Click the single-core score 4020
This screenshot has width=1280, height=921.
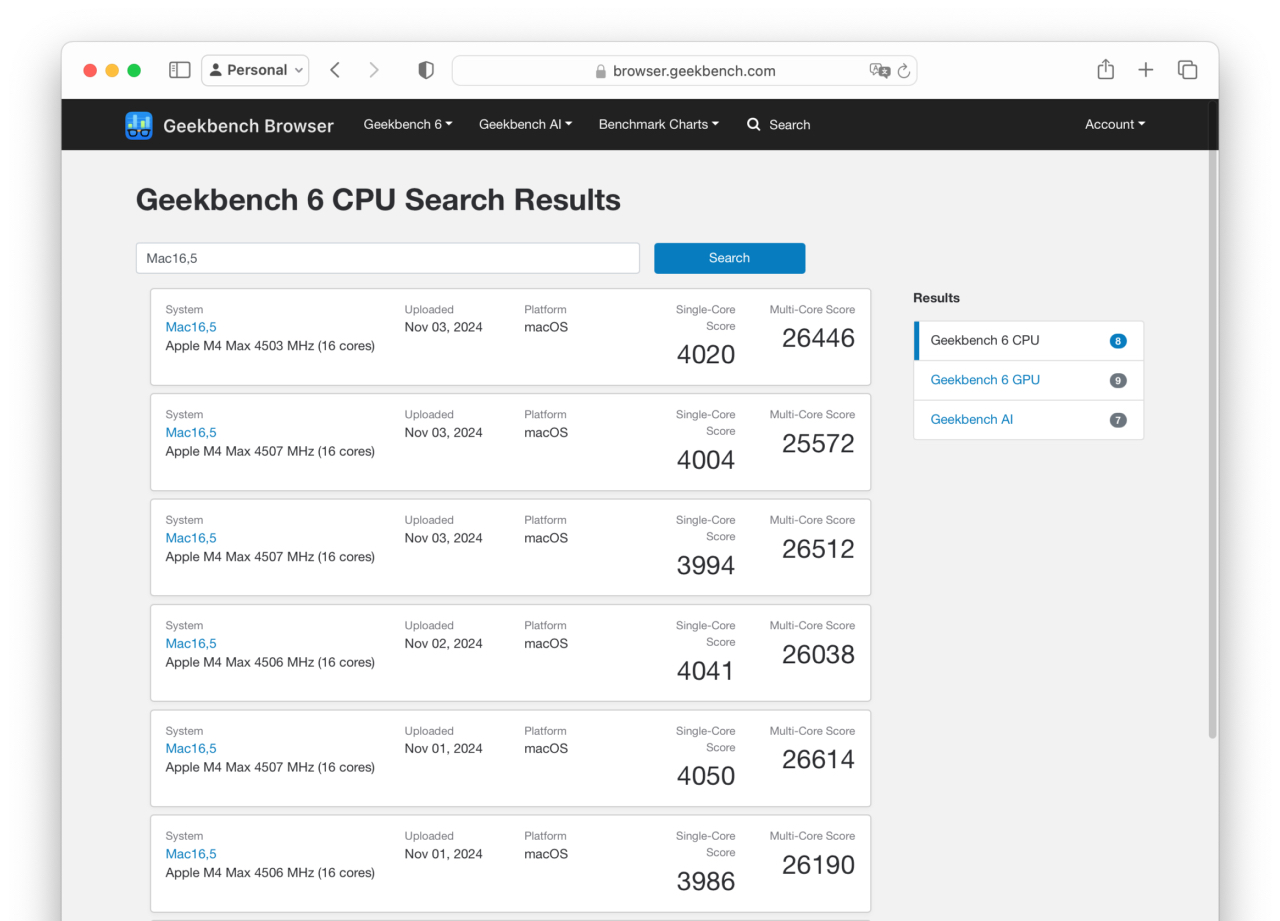coord(706,355)
